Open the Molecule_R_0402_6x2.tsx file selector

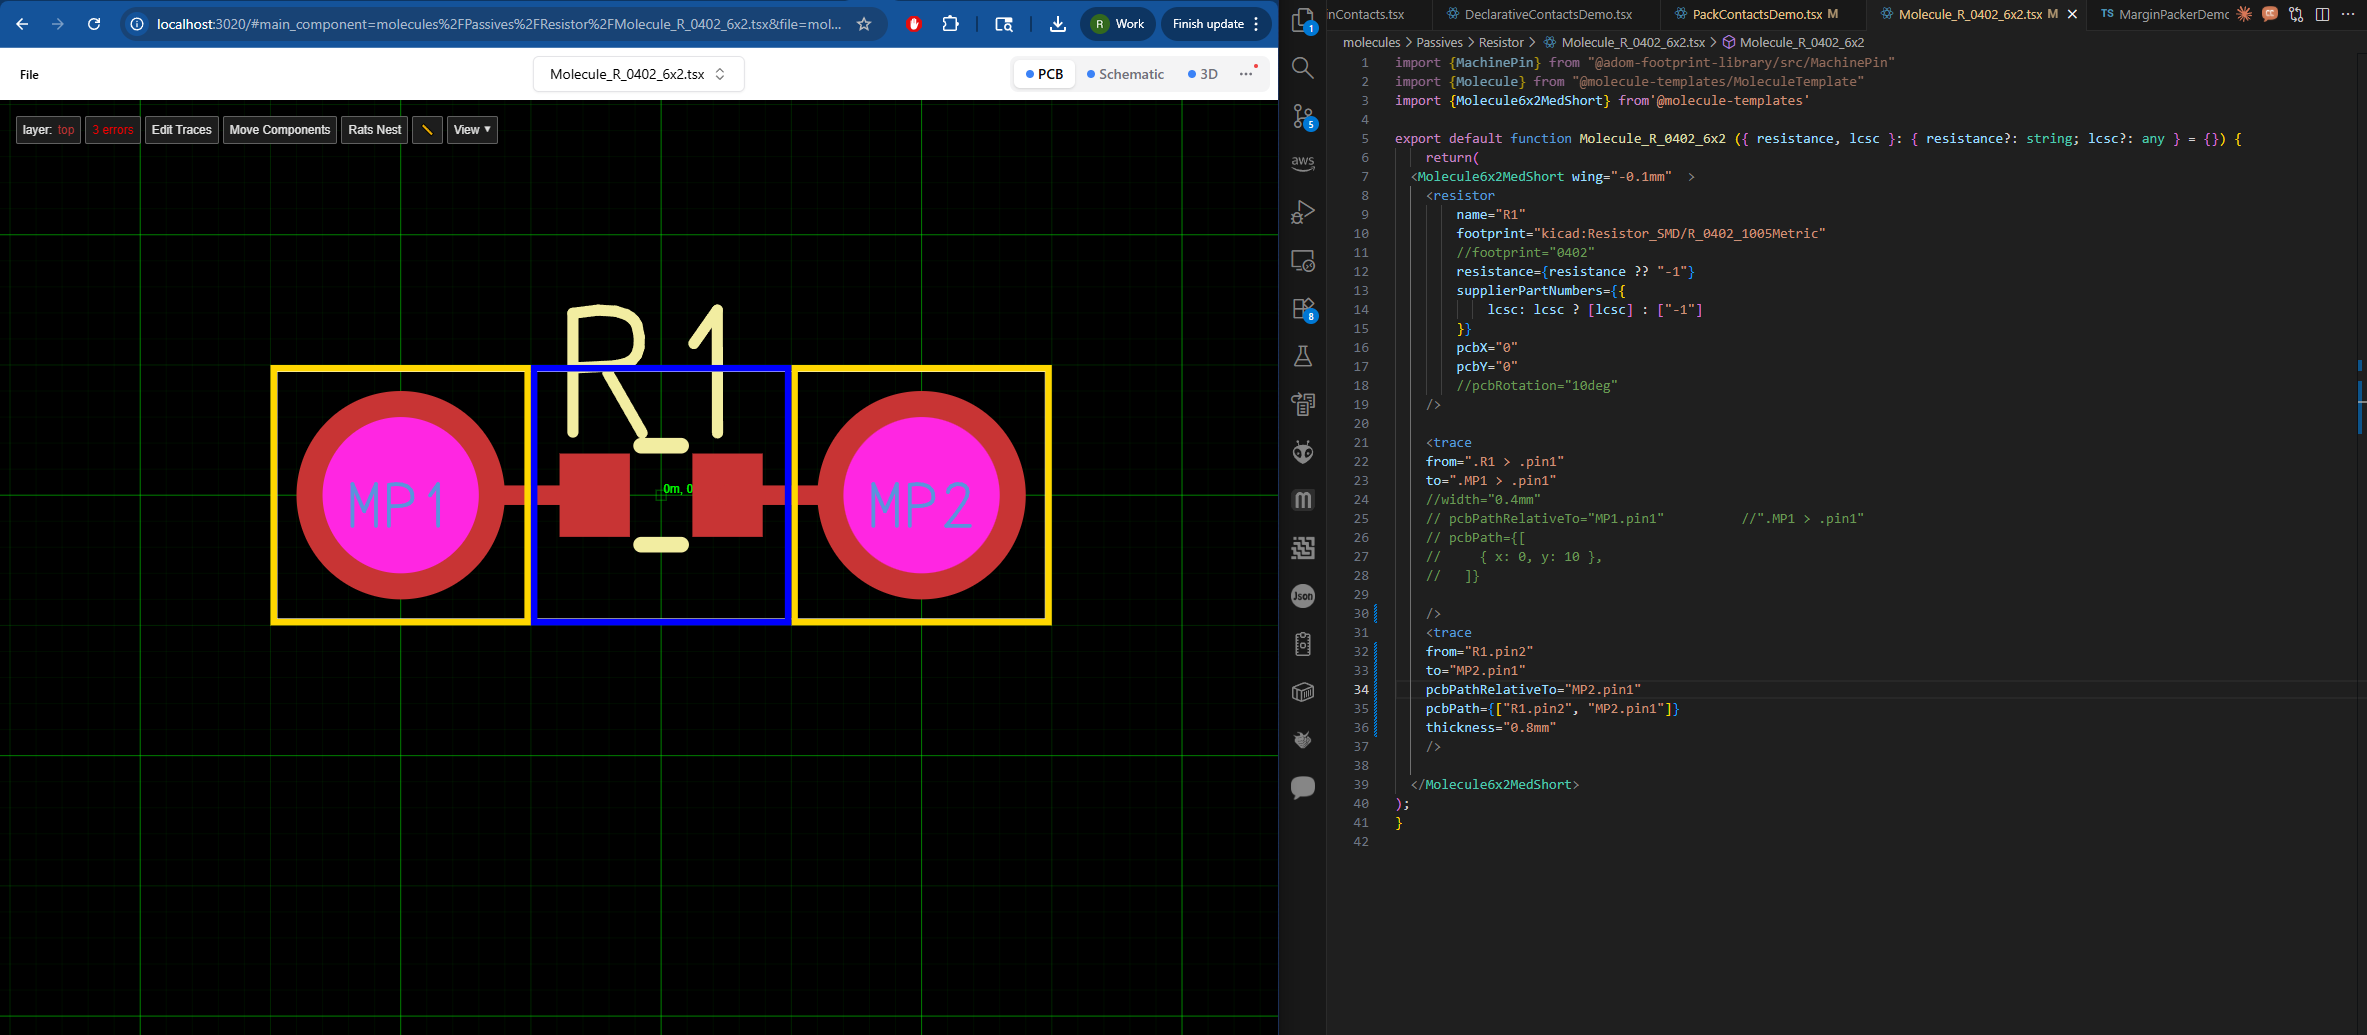[x=638, y=74]
